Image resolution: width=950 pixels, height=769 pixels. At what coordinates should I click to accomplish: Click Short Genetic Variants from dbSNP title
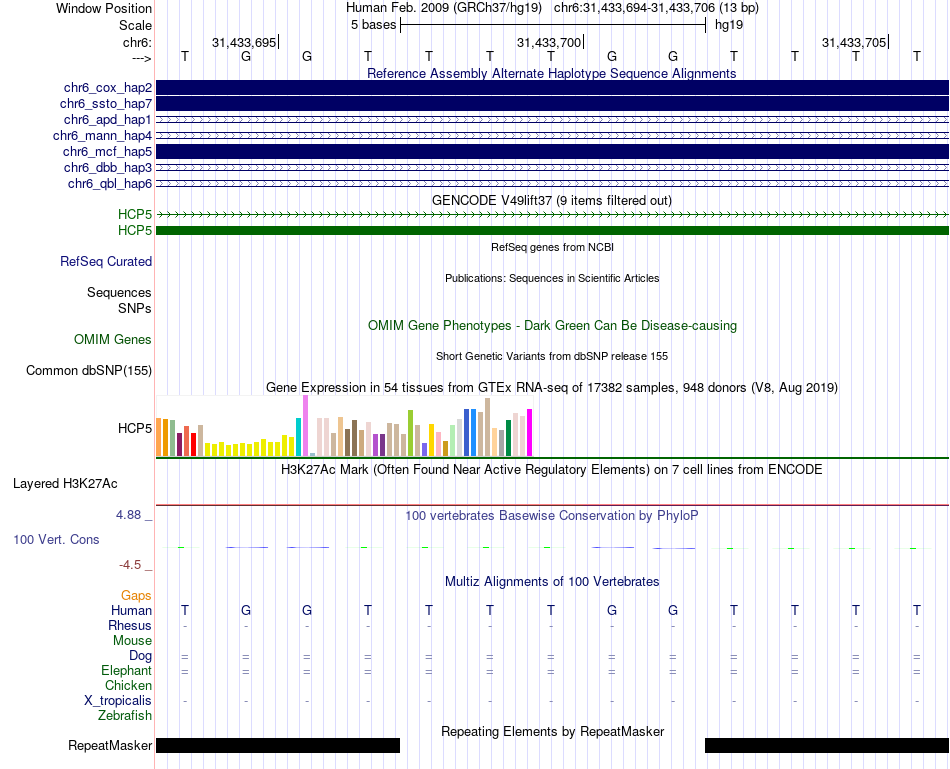click(552, 356)
